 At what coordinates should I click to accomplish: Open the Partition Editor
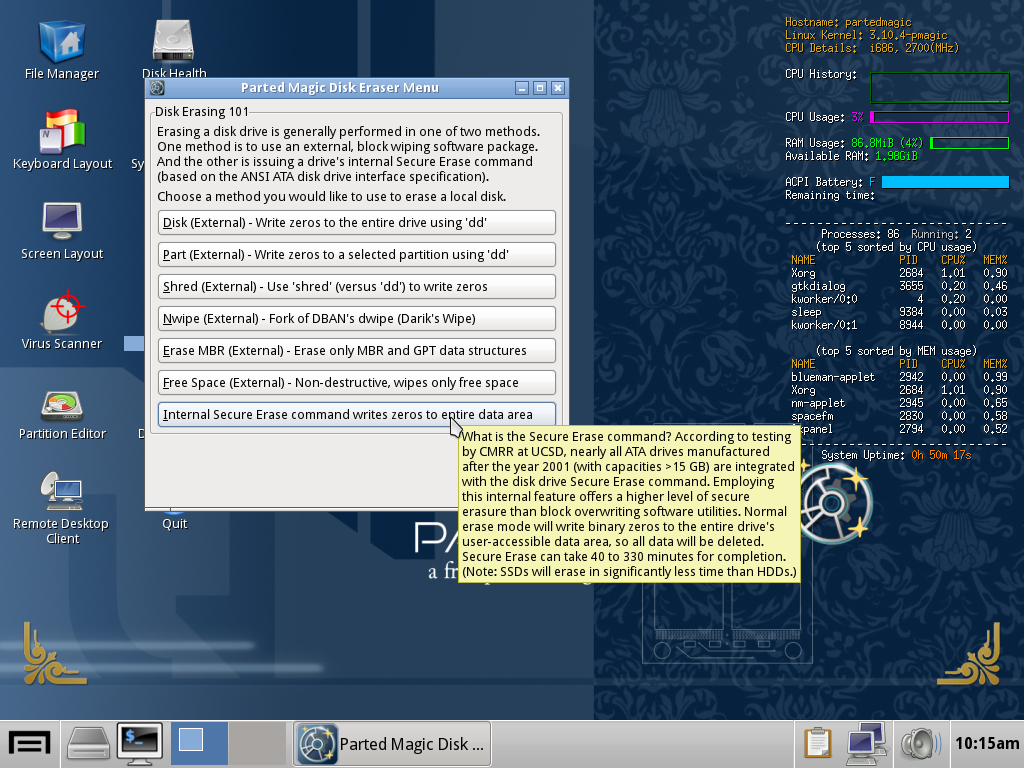pyautogui.click(x=60, y=400)
